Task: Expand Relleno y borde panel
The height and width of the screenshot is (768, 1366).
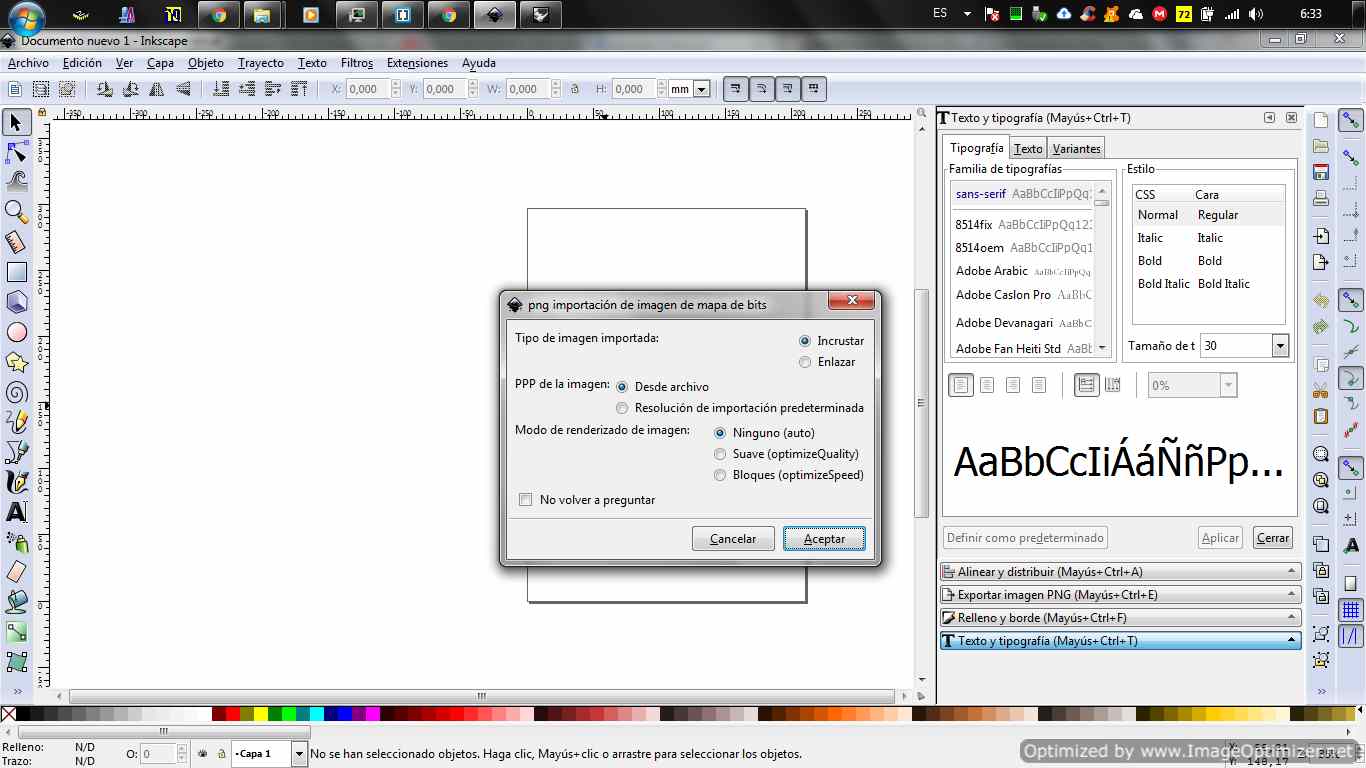Action: pyautogui.click(x=1120, y=618)
